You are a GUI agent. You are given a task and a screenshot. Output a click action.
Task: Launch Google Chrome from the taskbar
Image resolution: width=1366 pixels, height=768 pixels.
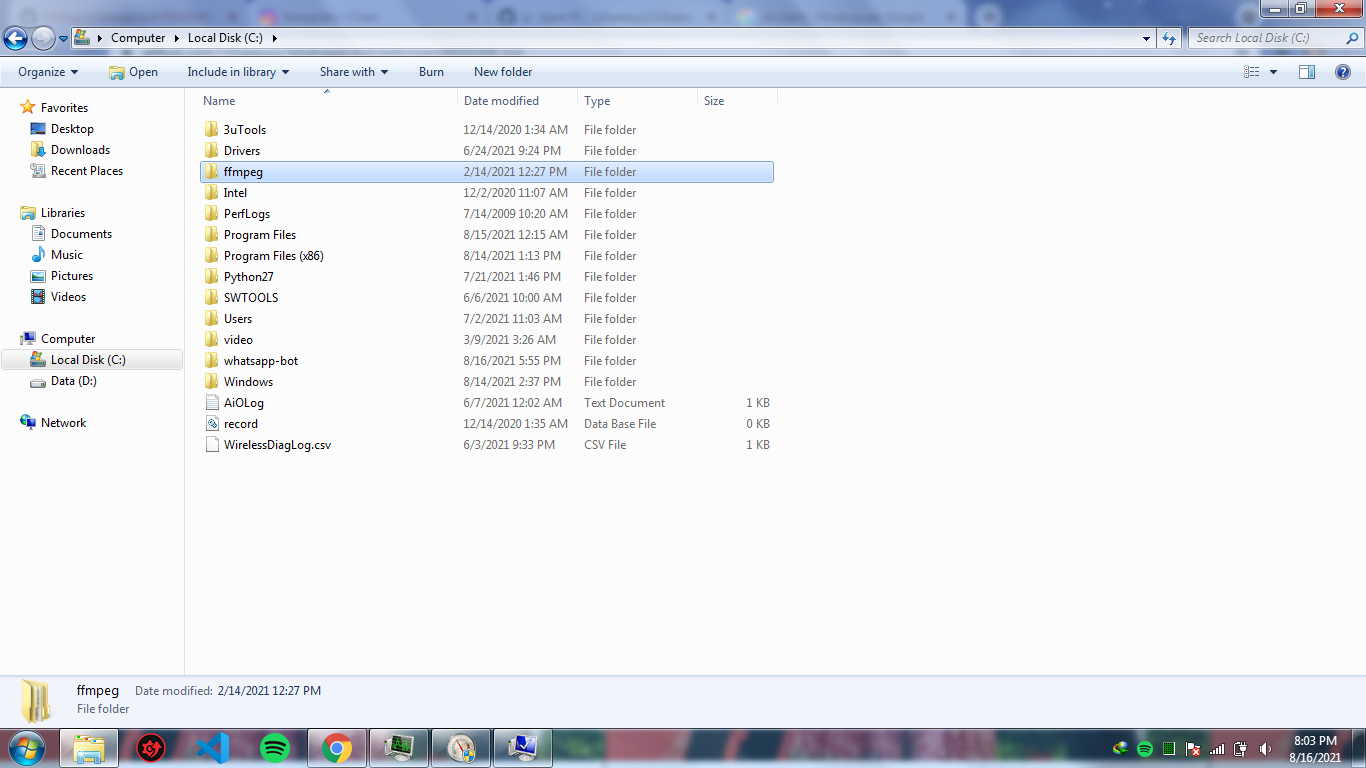click(337, 747)
